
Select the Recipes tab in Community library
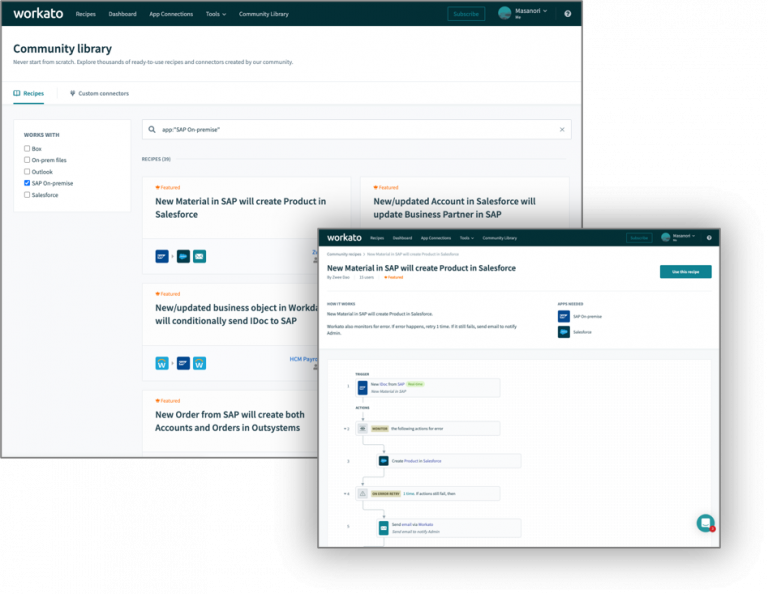point(28,94)
